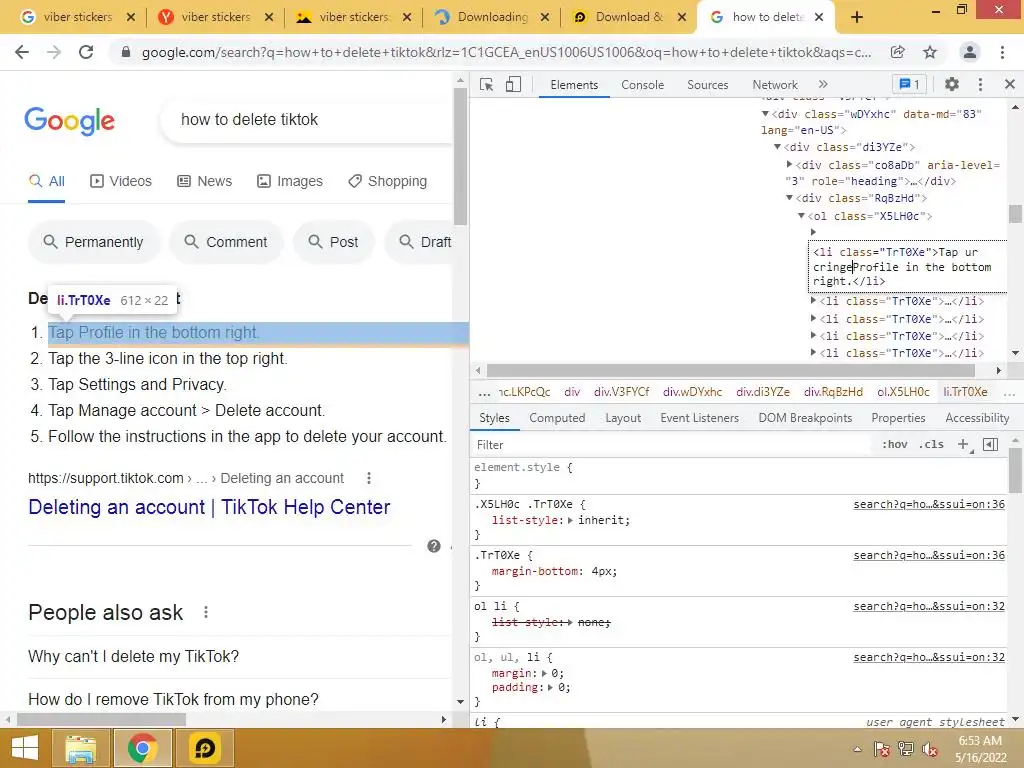Screen dimensions: 1024x768
Task: Close the DevTools panel
Action: coord(1010,84)
